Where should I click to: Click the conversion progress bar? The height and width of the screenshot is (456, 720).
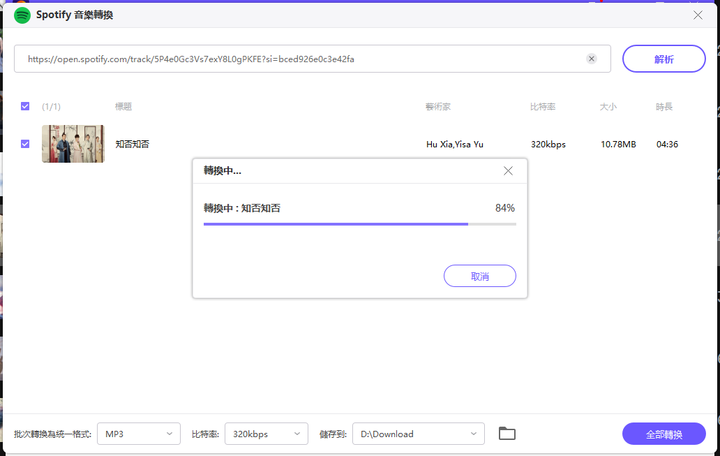[x=360, y=224]
